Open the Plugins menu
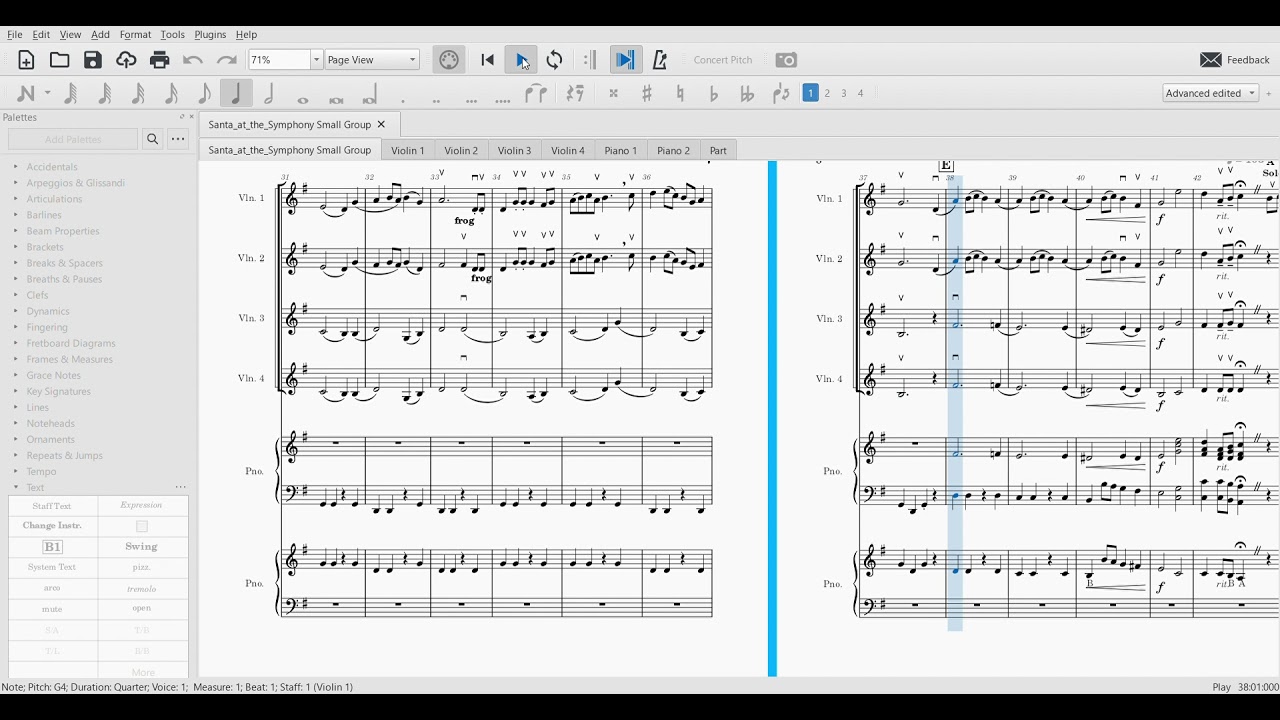This screenshot has height=720, width=1280. coord(210,34)
